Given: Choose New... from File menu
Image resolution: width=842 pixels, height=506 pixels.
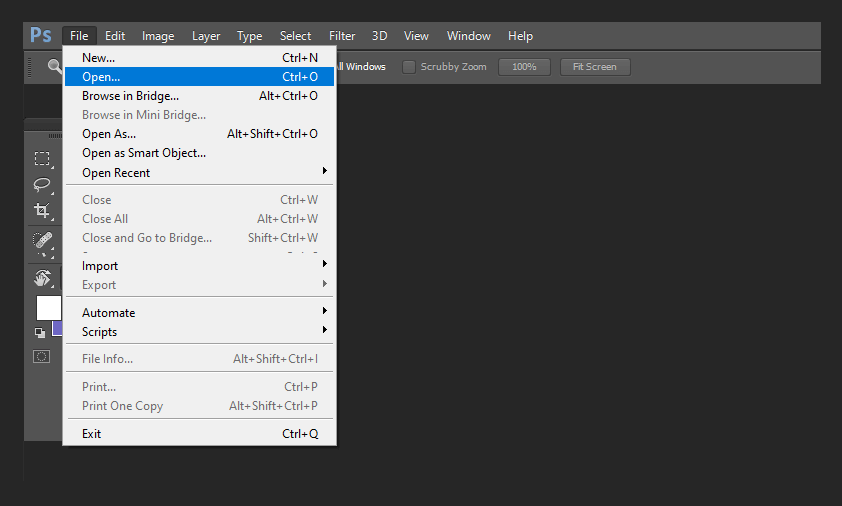Looking at the screenshot, I should coord(199,57).
